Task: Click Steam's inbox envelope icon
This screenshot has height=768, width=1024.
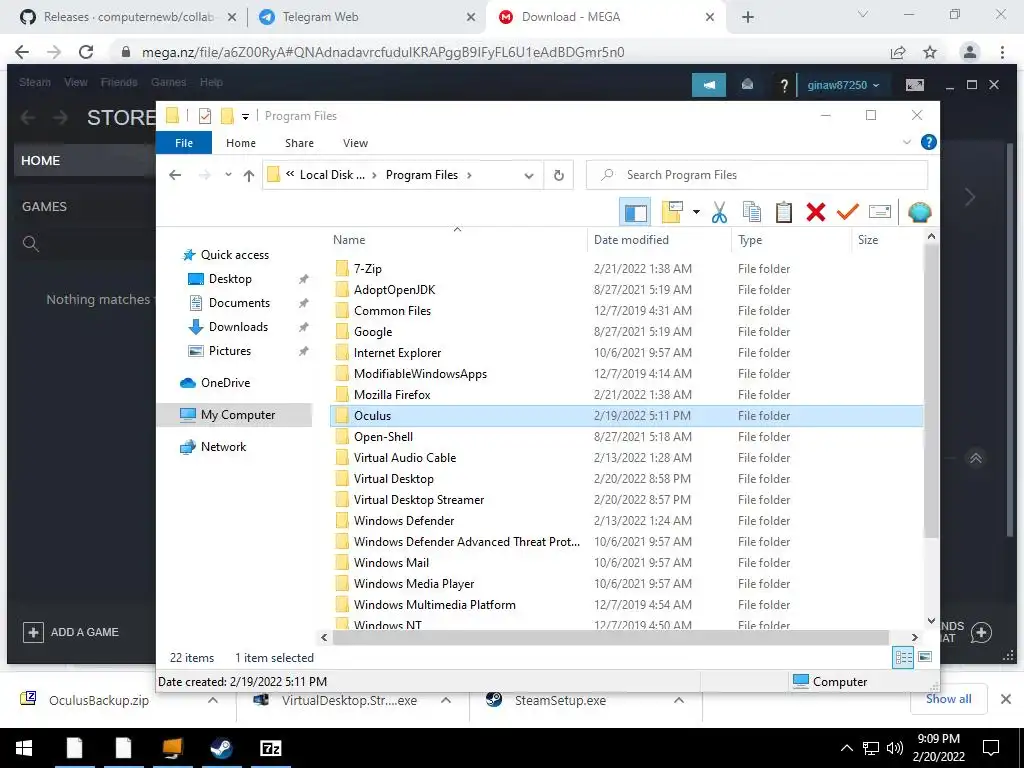Action: [747, 85]
